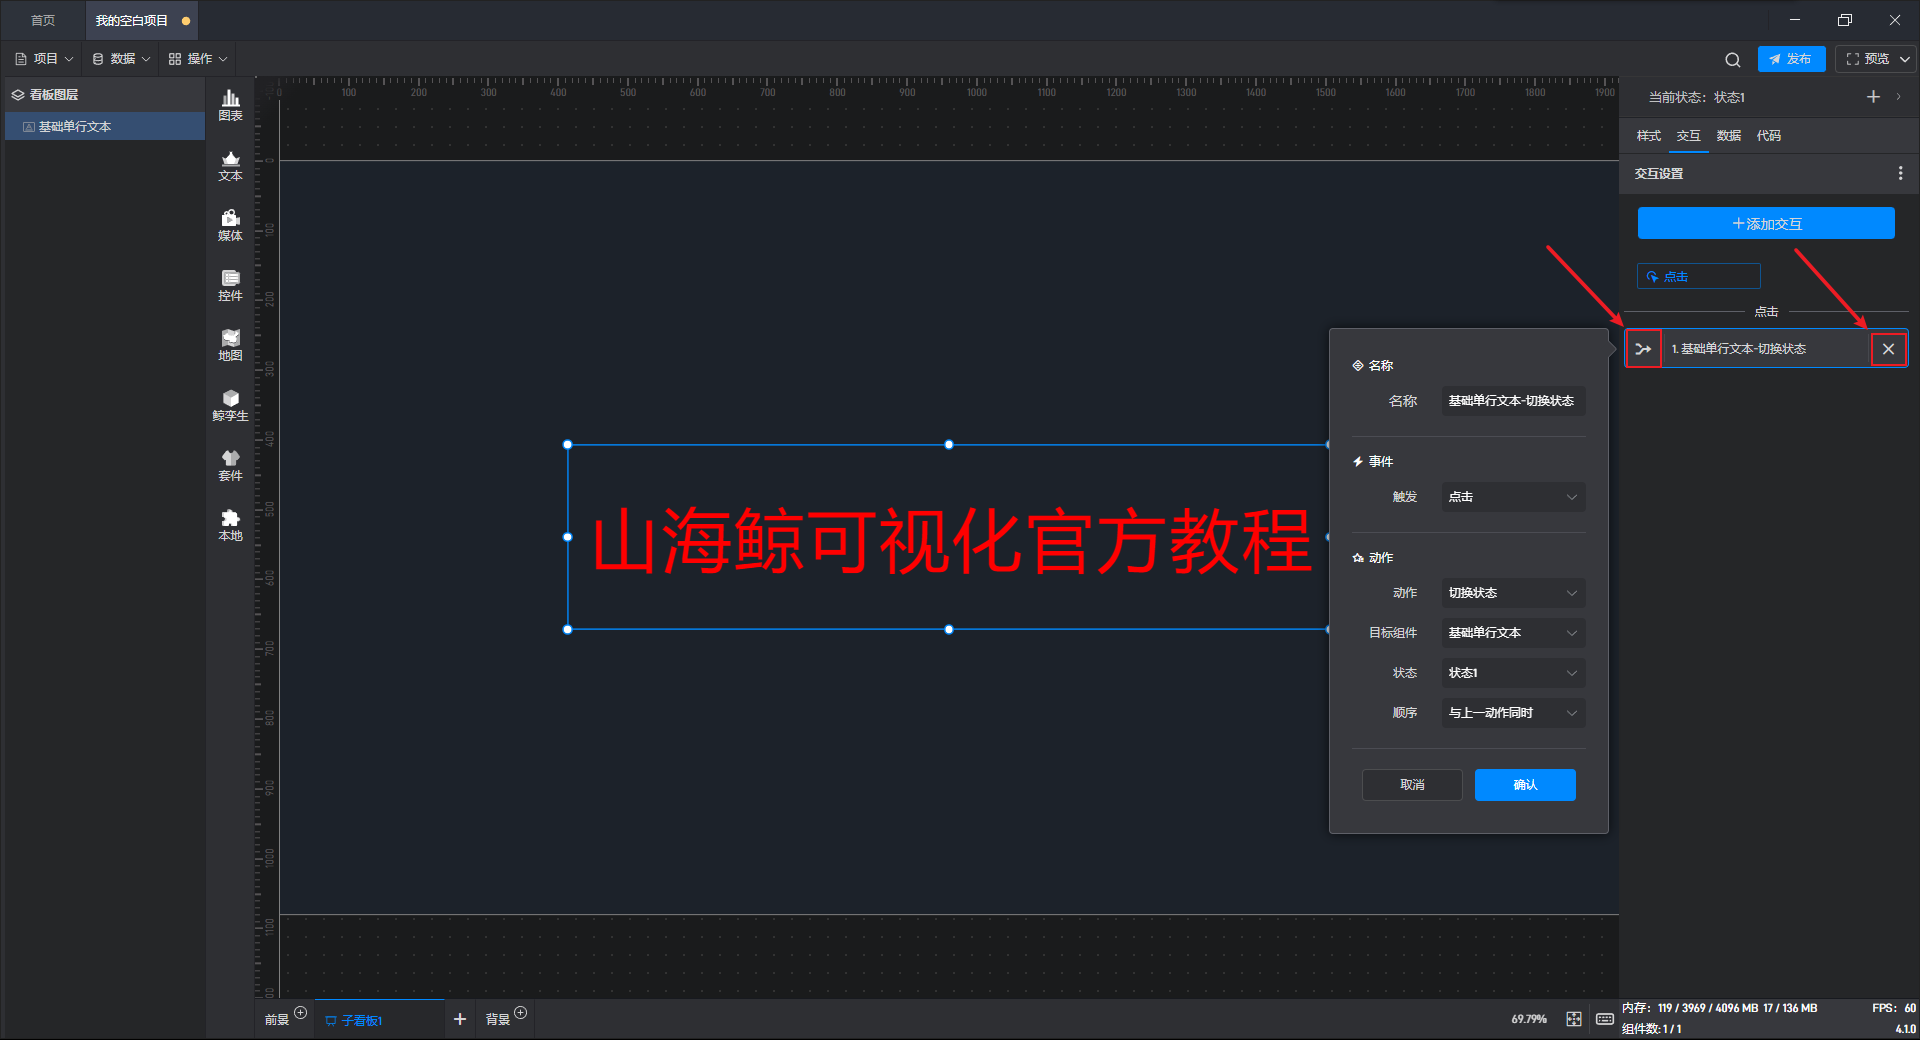This screenshot has width=1920, height=1040.
Task: Click the search magnifier icon in top toolbar
Action: [1733, 59]
